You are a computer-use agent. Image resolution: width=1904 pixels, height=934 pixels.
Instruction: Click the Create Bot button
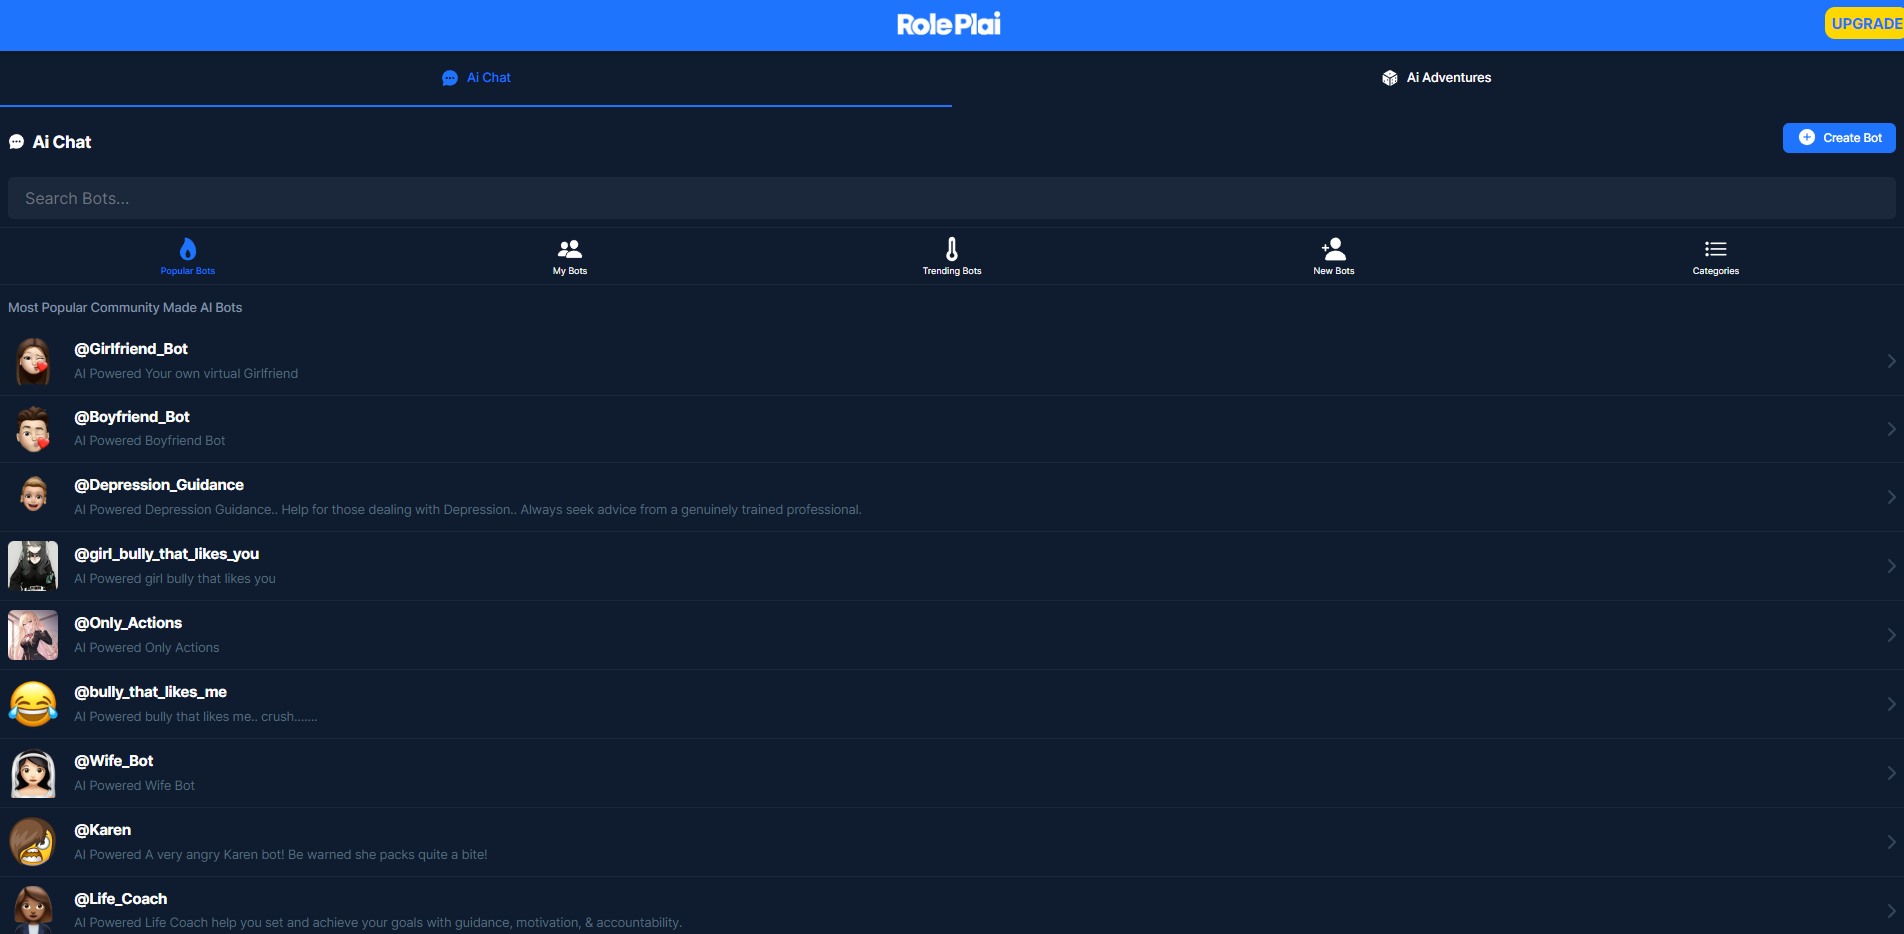pyautogui.click(x=1839, y=138)
